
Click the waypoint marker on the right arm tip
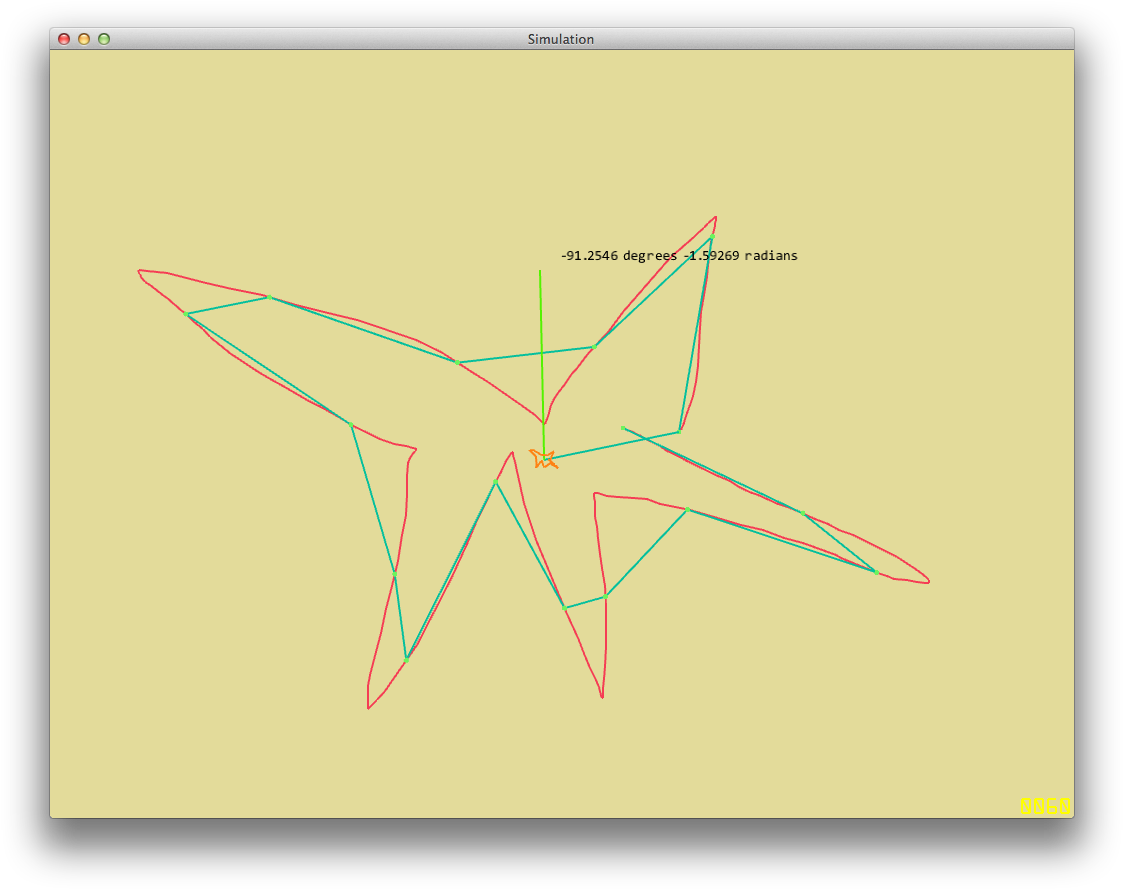pos(875,572)
